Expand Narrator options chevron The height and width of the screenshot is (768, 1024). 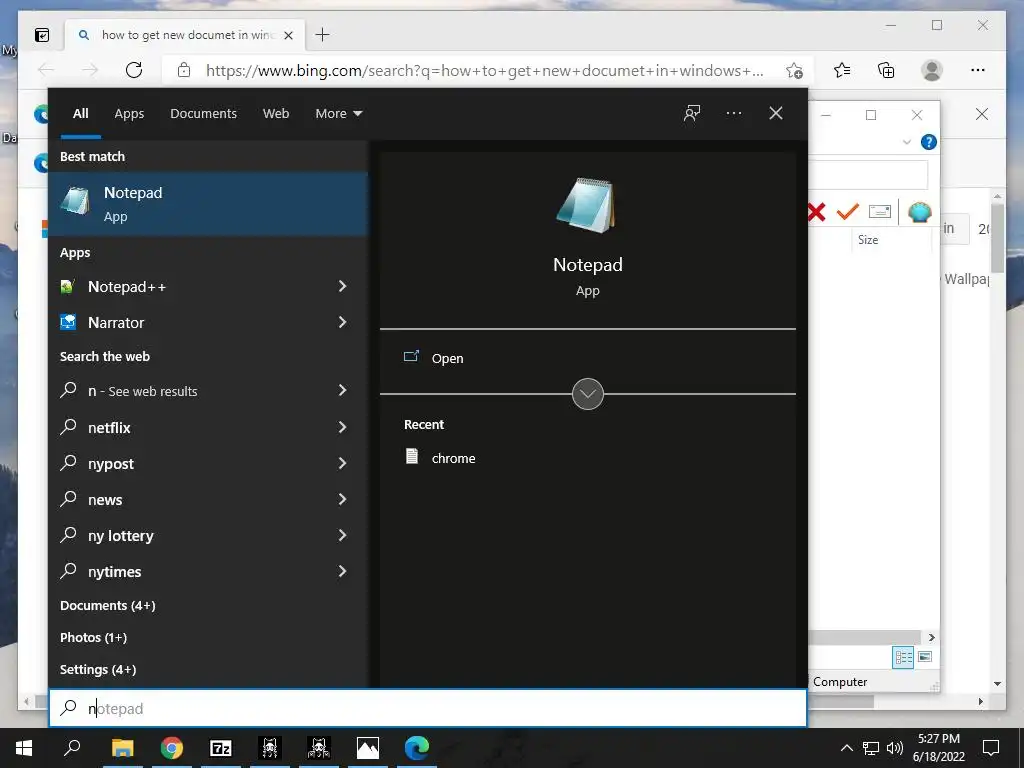(342, 323)
